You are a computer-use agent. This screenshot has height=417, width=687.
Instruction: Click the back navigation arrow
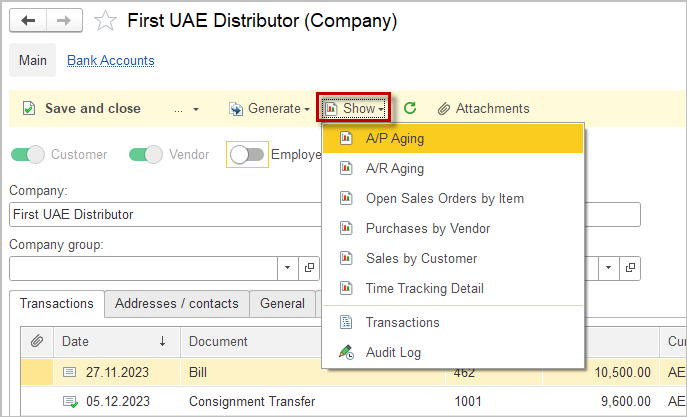(x=28, y=20)
